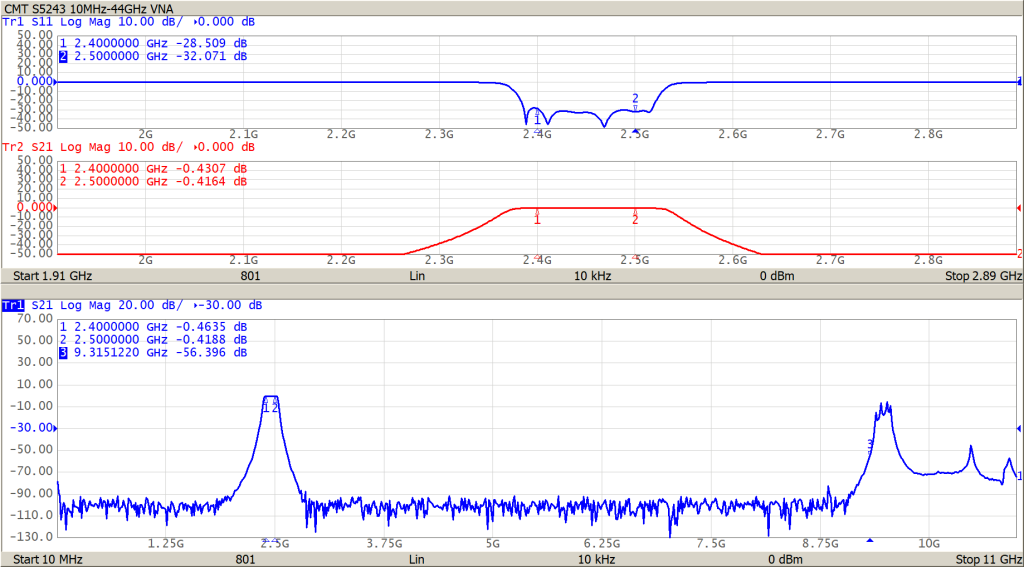Click the Stop 11 GHz field
Image resolution: width=1024 pixels, height=567 pixels.
[x=988, y=559]
